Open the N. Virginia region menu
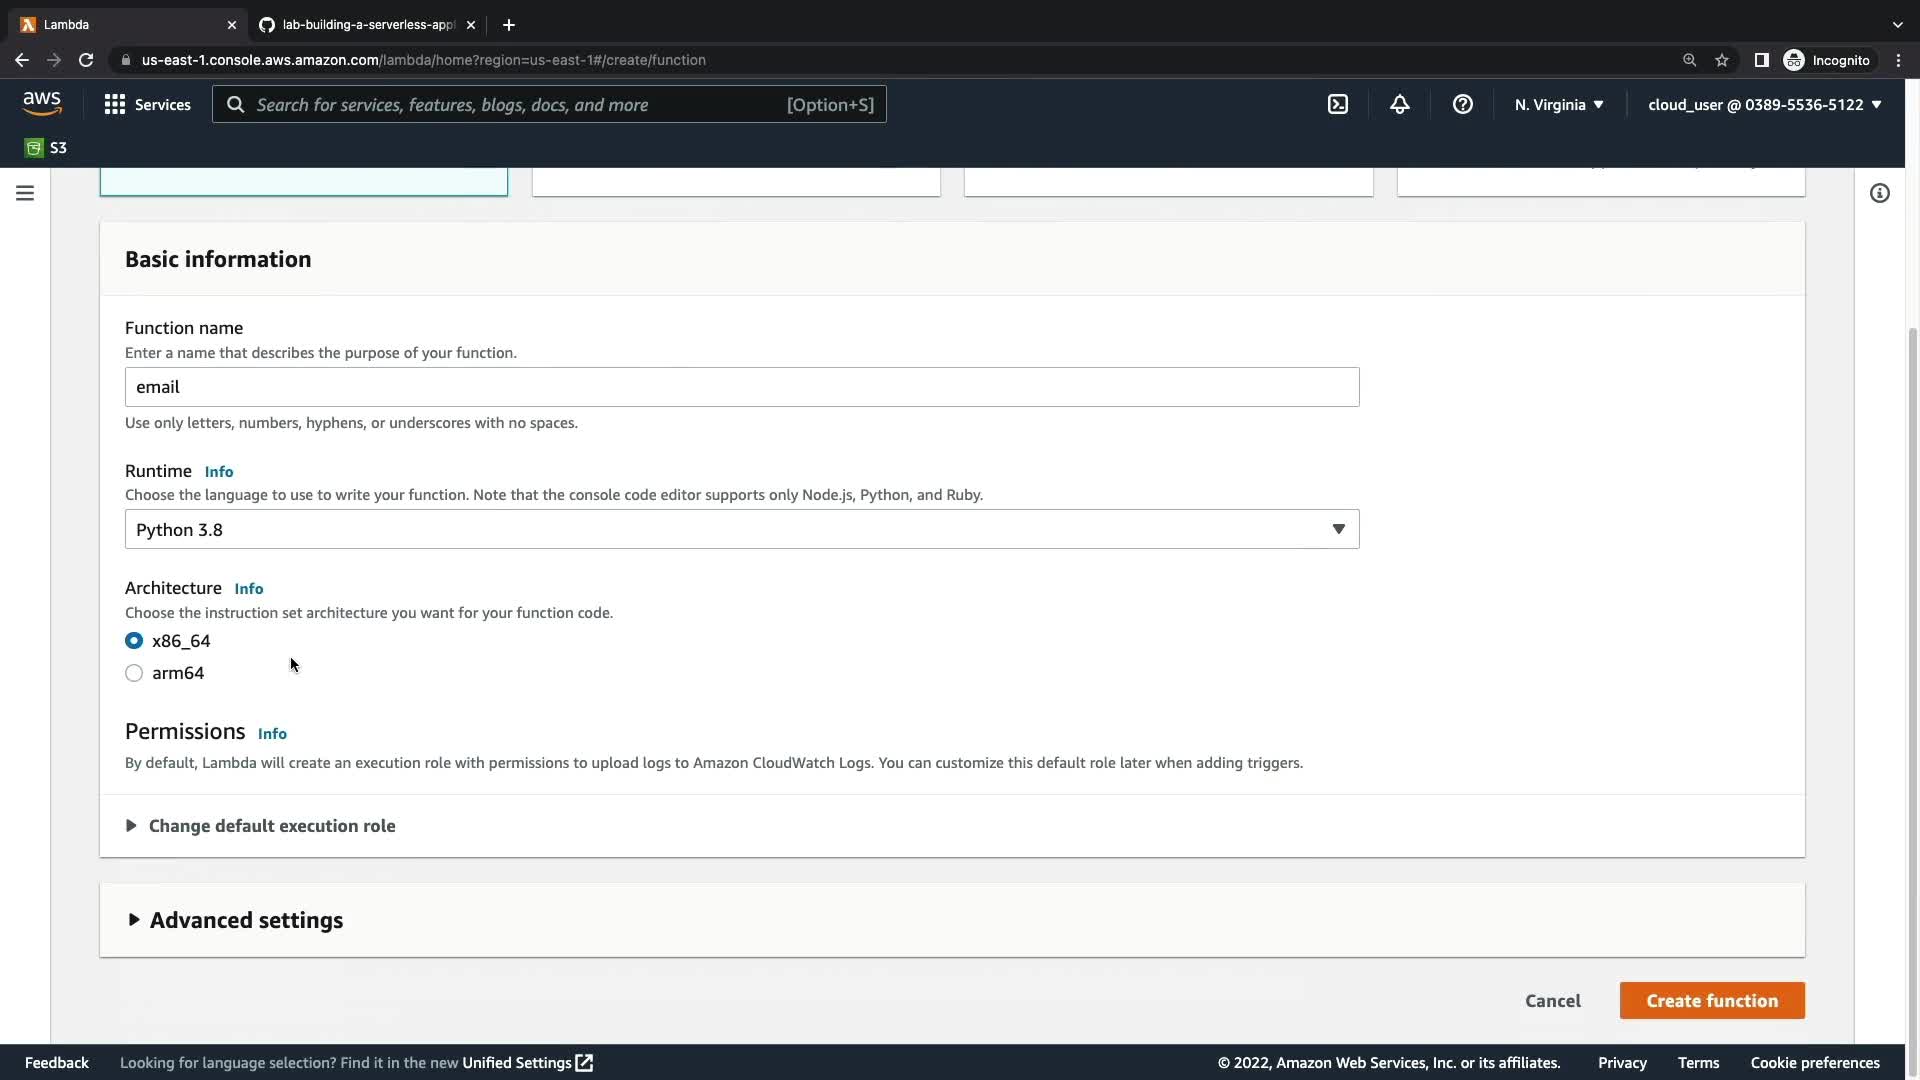The width and height of the screenshot is (1920, 1080). click(1558, 104)
